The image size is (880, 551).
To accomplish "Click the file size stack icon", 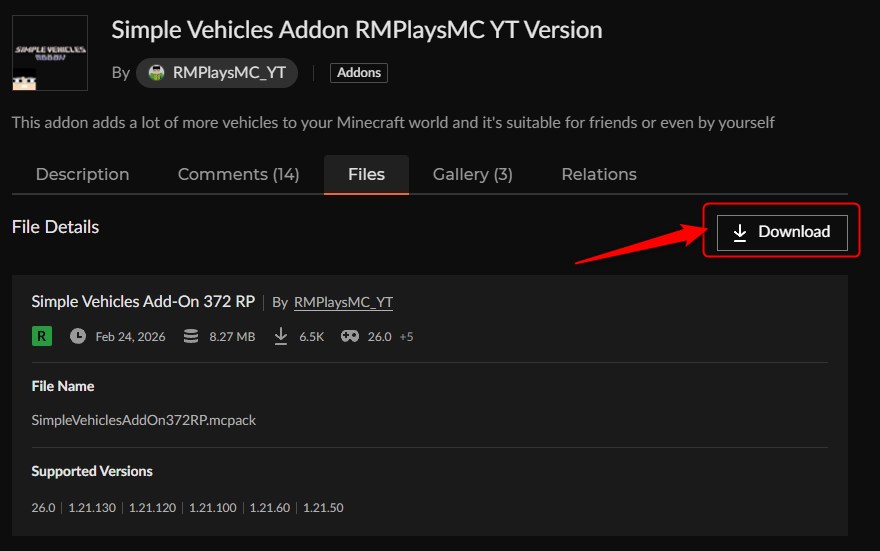I will [191, 336].
